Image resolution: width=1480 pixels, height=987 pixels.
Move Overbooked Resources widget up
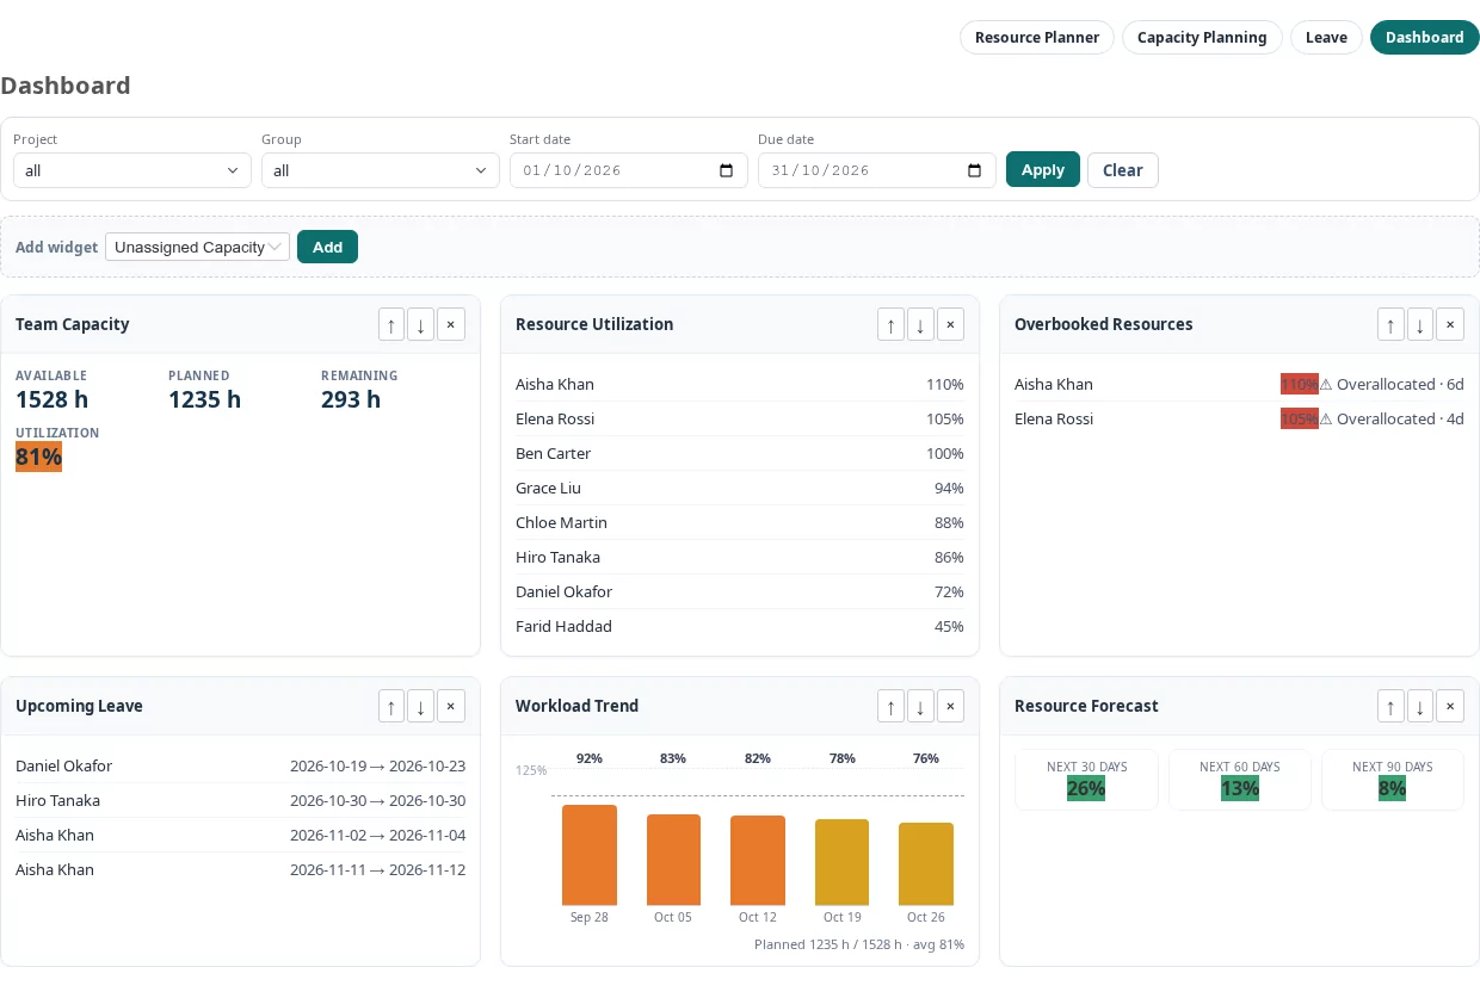click(1390, 325)
